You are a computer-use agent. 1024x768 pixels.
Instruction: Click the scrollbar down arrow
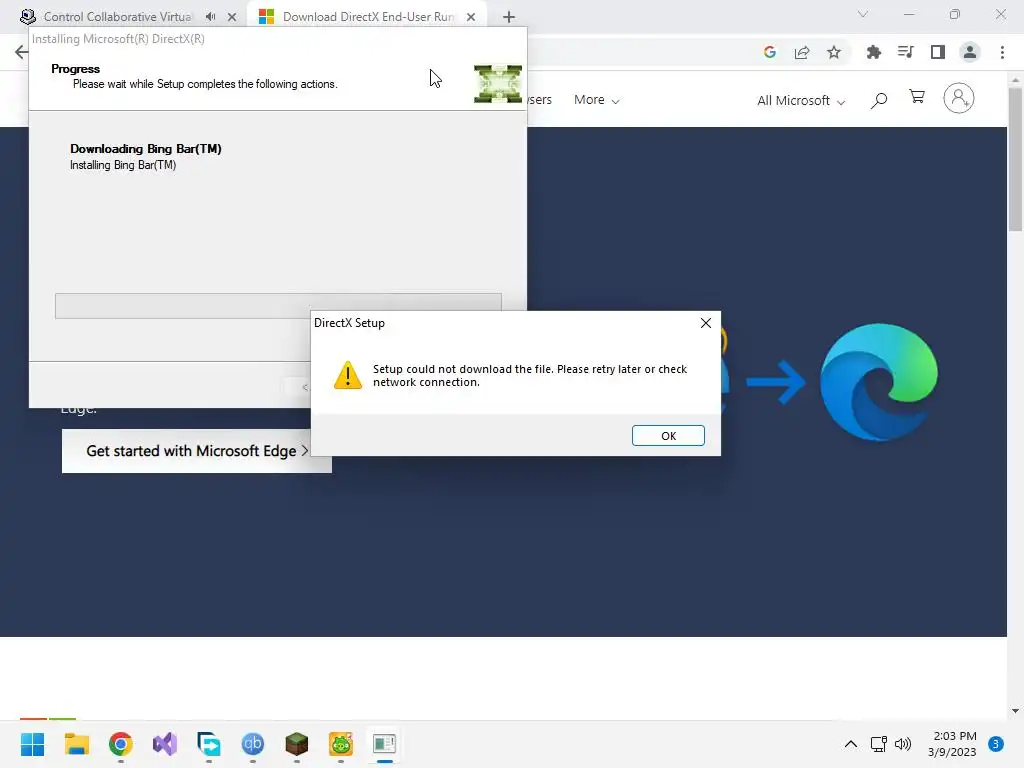(1015, 711)
